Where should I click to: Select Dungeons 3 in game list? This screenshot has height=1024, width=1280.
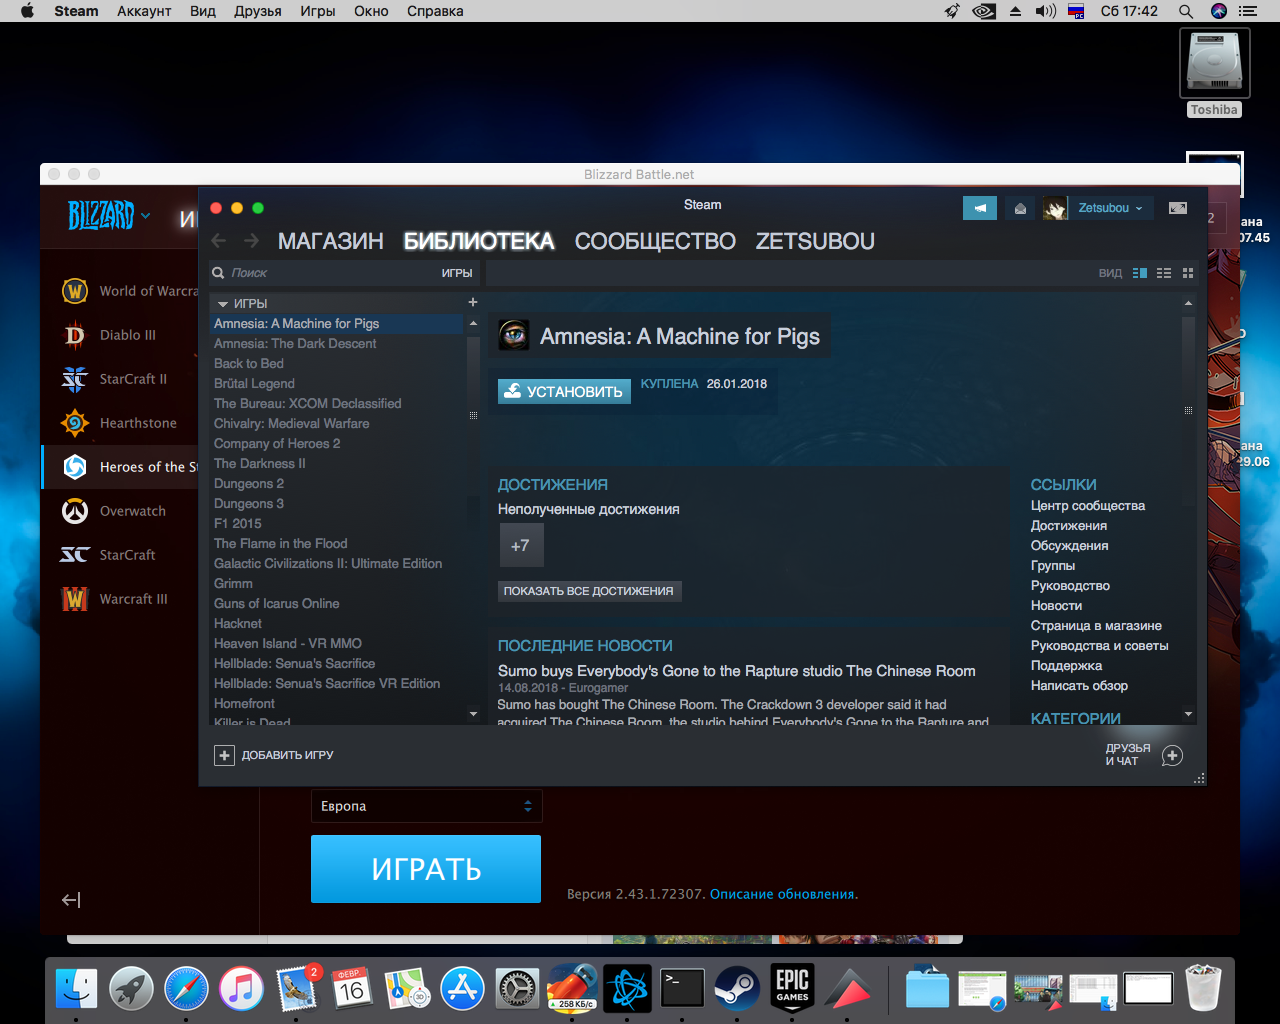pyautogui.click(x=249, y=504)
